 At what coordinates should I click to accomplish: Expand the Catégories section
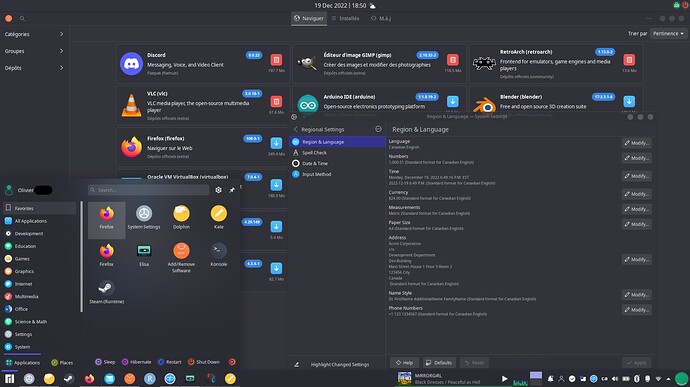coord(34,34)
